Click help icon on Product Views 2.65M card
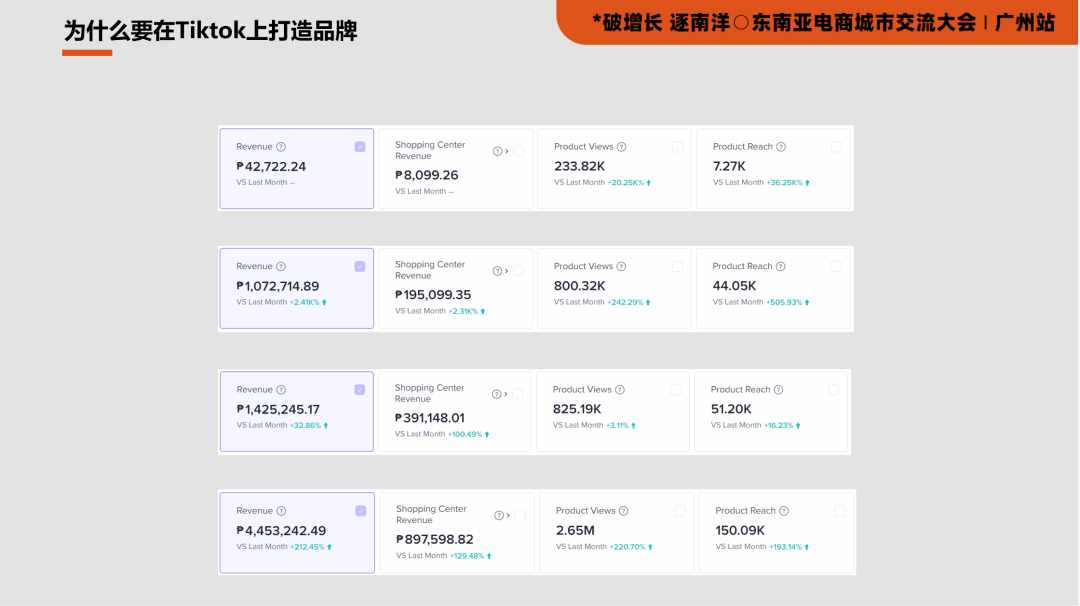This screenshot has height=606, width=1080. click(623, 511)
